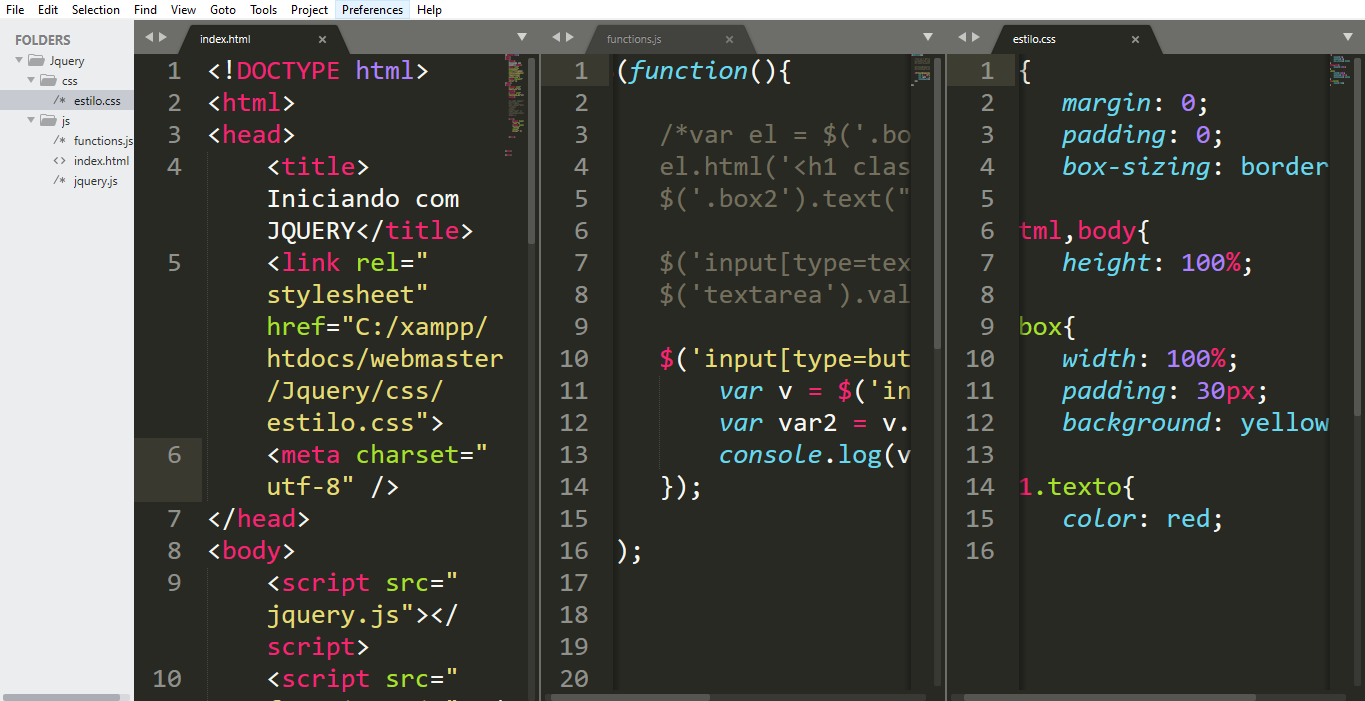Open the Project menu
Screen dimensions: 1365x701
tap(310, 10)
